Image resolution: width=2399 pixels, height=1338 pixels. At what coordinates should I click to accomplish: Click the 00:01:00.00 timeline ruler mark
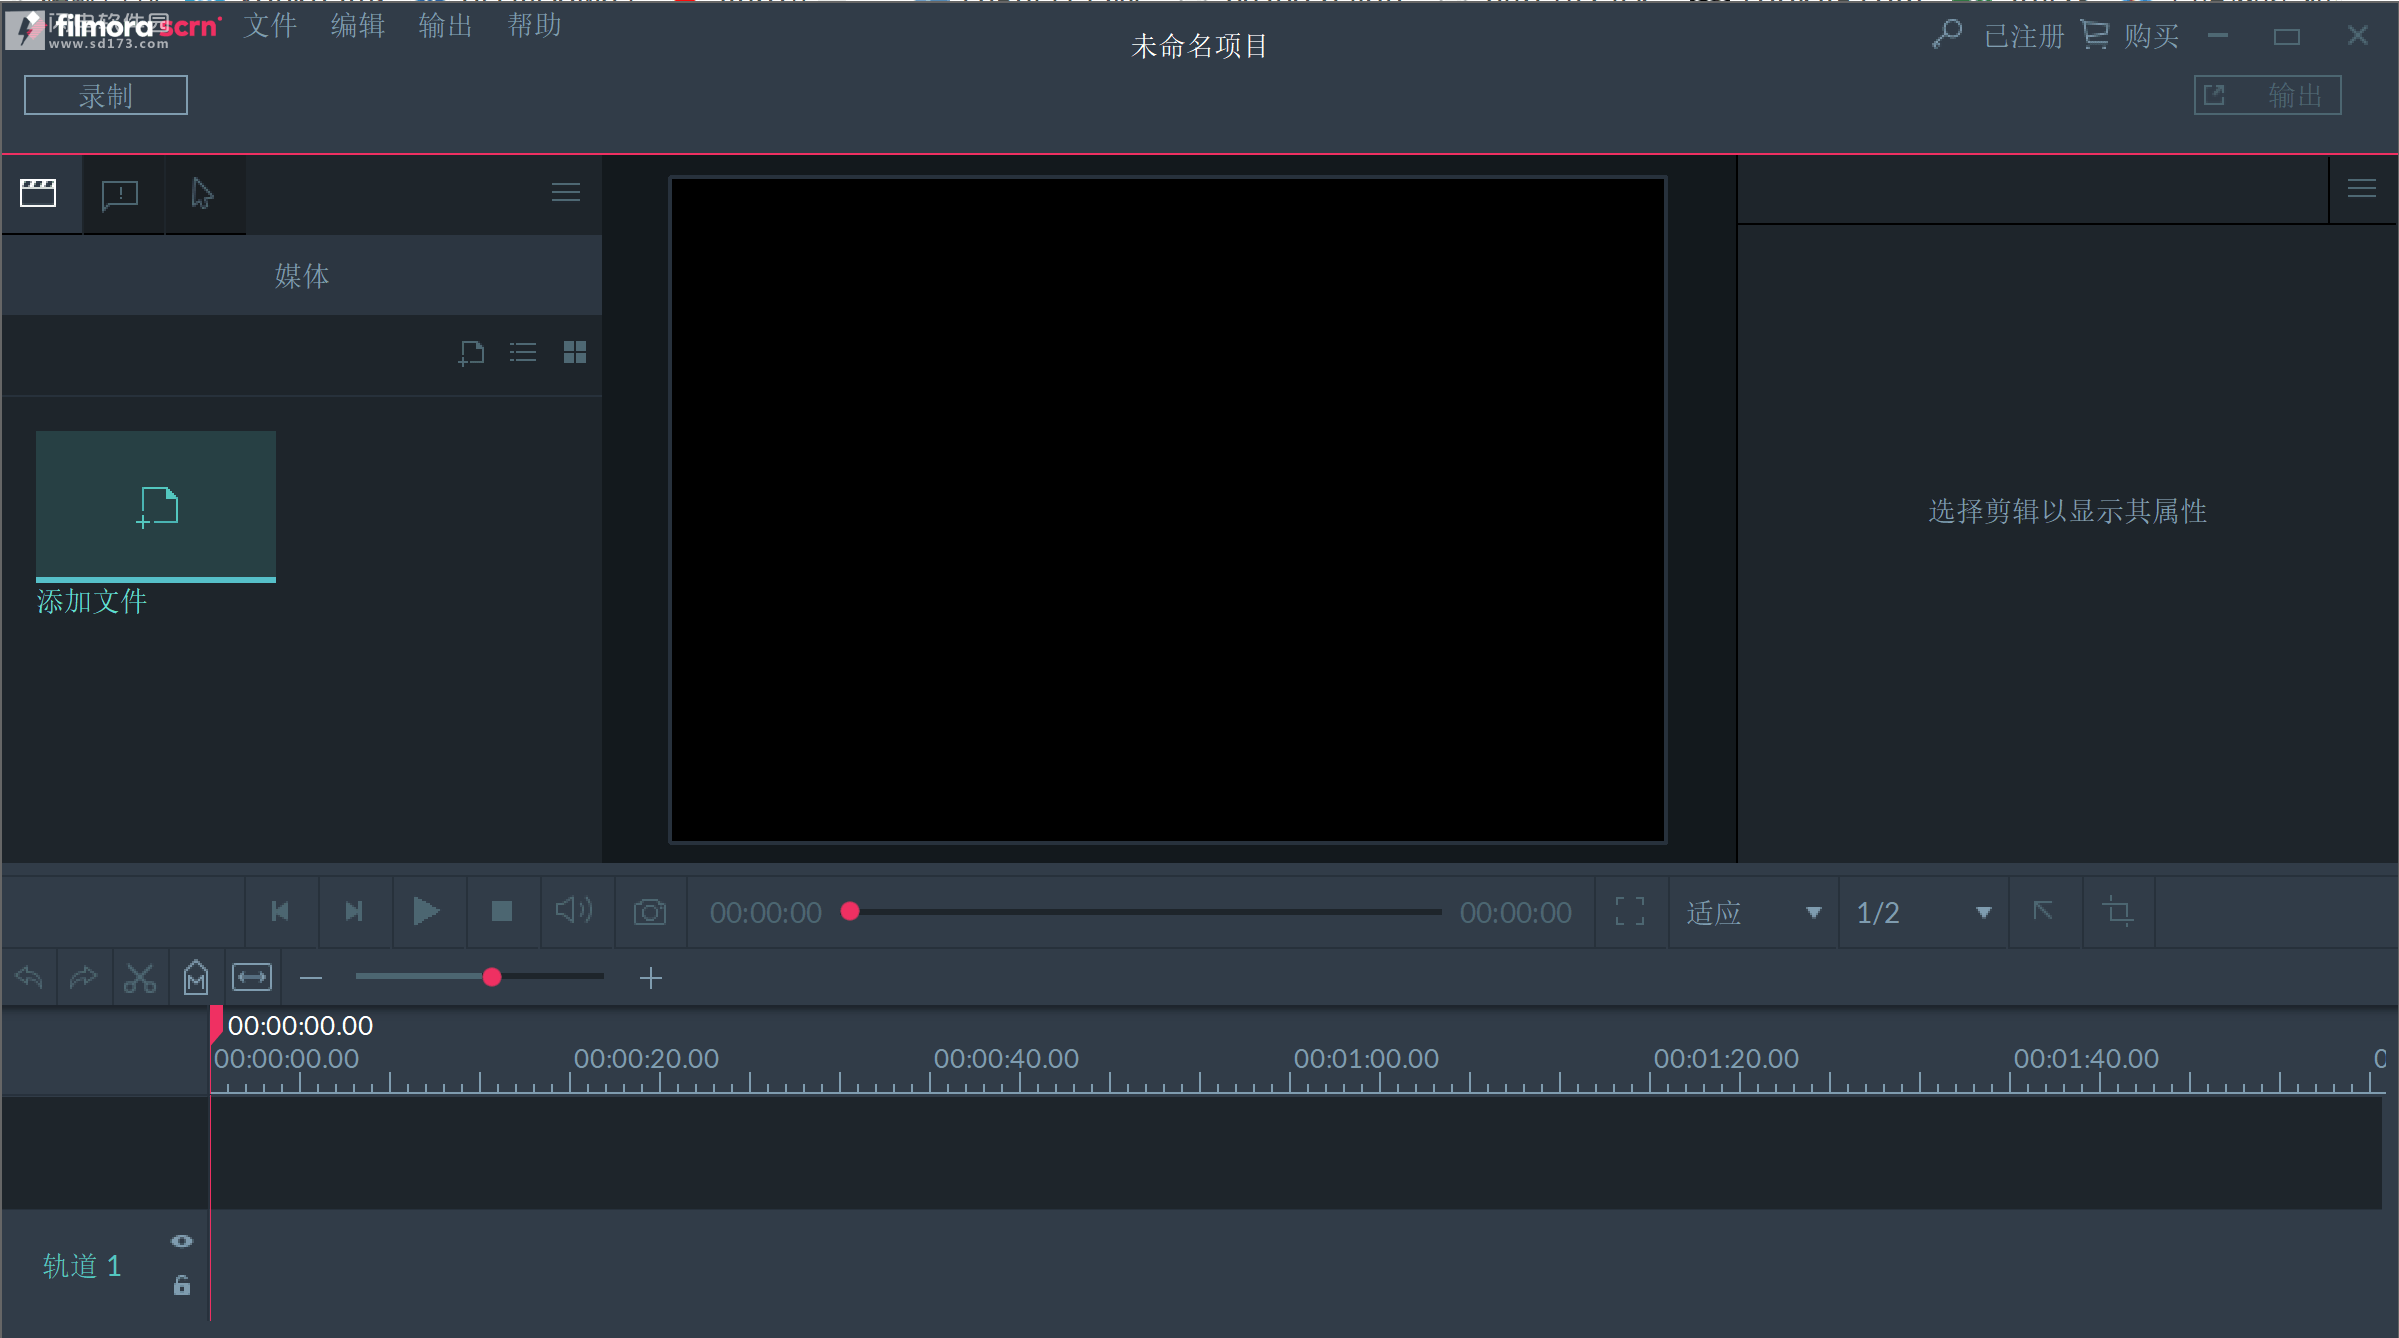1366,1058
